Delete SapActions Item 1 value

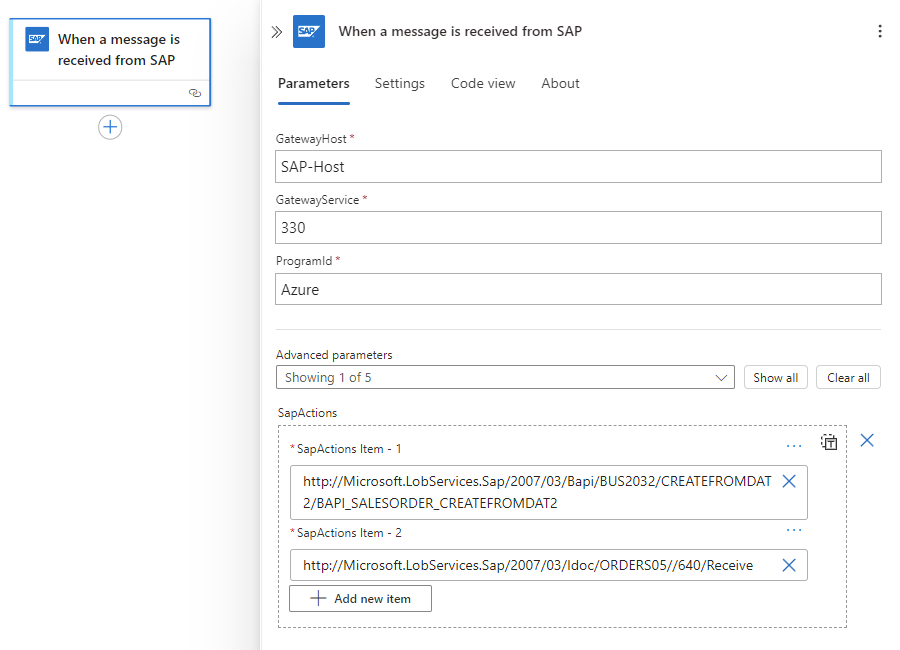(788, 481)
